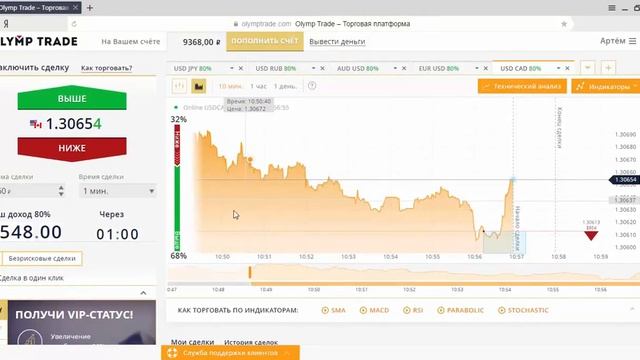This screenshot has width=640, height=360.
Task: Select the SMA indicator guide
Action: coord(333,310)
